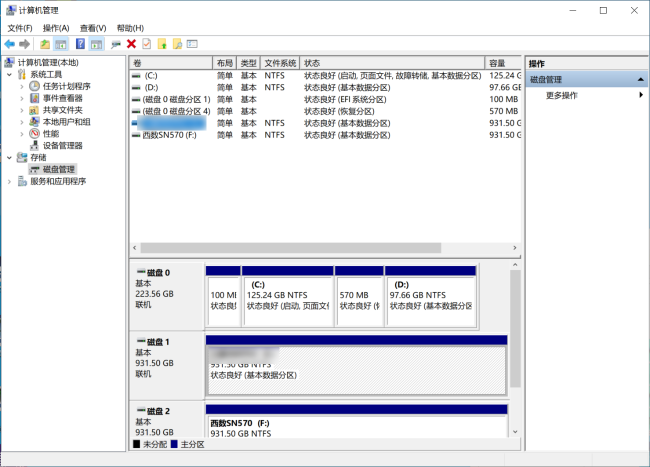Toggle Show/Hide Console Tree toolbar icon

[x=61, y=44]
